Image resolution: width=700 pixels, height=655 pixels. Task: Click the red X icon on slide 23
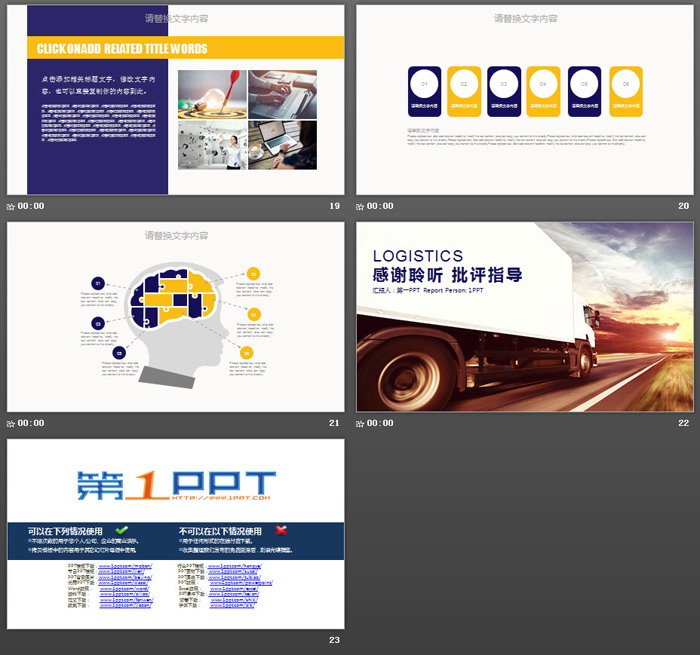point(281,530)
